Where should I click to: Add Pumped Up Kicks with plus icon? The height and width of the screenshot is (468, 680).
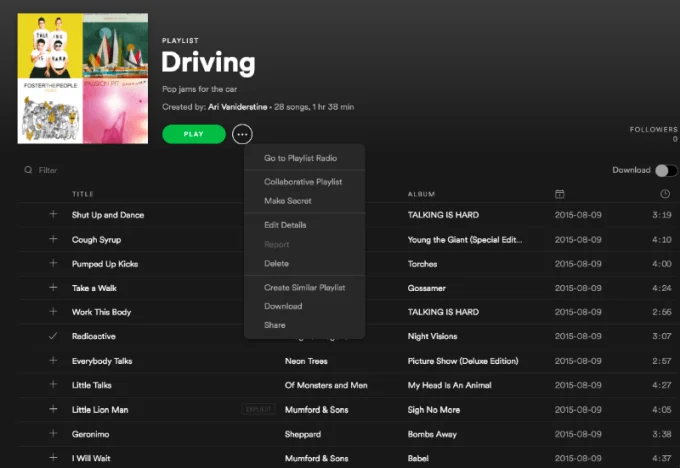tap(53, 263)
